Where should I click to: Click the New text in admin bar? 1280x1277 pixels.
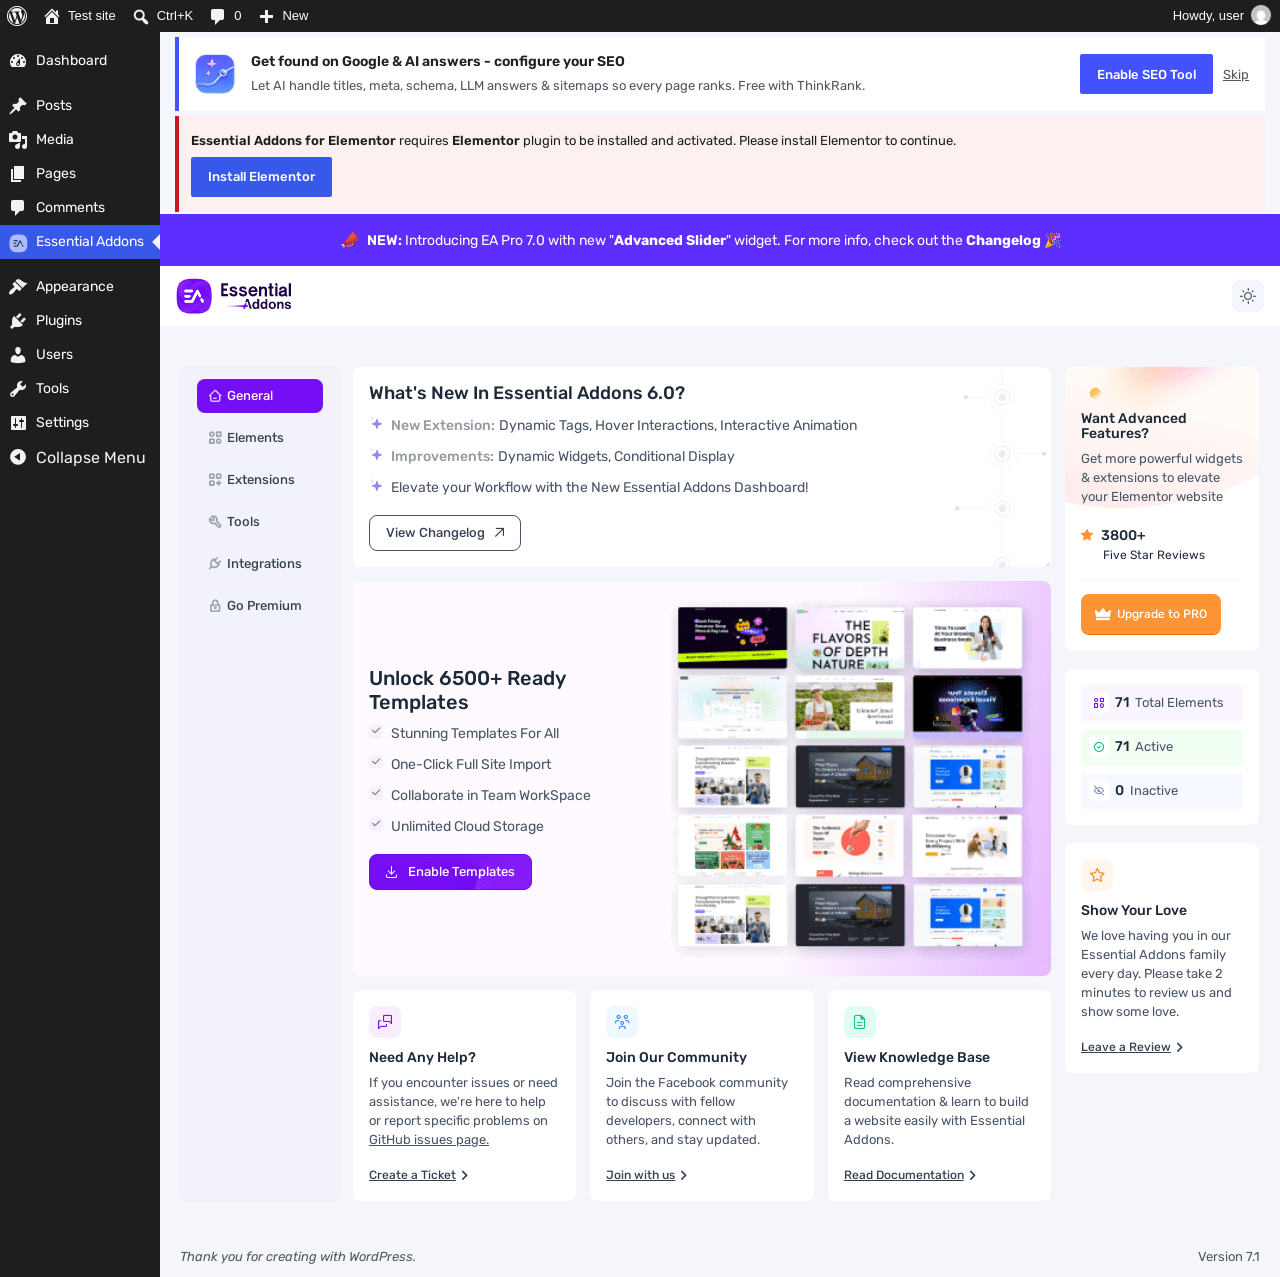click(x=295, y=16)
